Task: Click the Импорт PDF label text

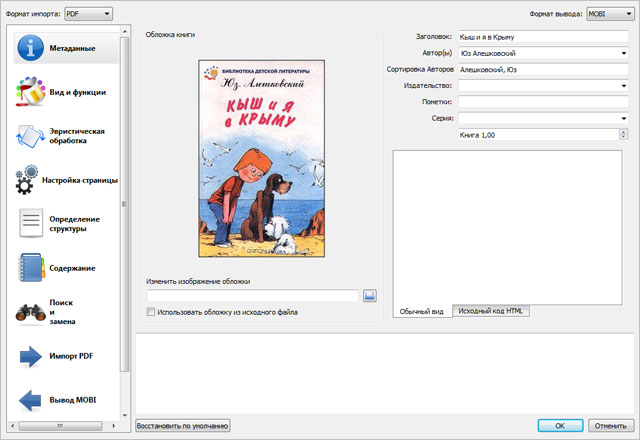Action: [x=71, y=356]
